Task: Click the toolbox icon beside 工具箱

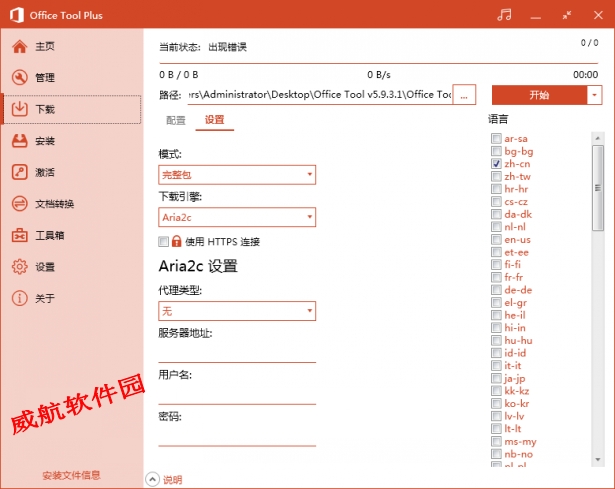Action: [x=20, y=235]
